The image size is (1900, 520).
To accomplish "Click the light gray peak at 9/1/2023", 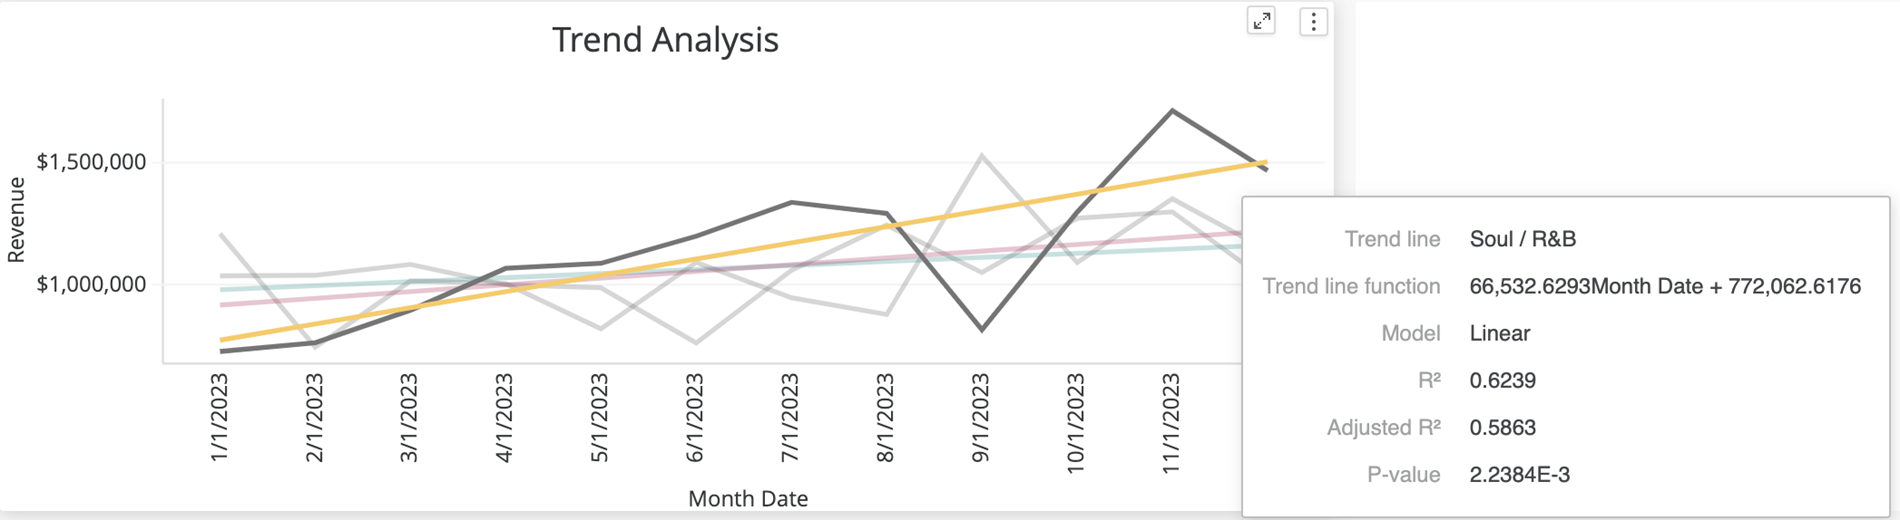I will 981,156.
